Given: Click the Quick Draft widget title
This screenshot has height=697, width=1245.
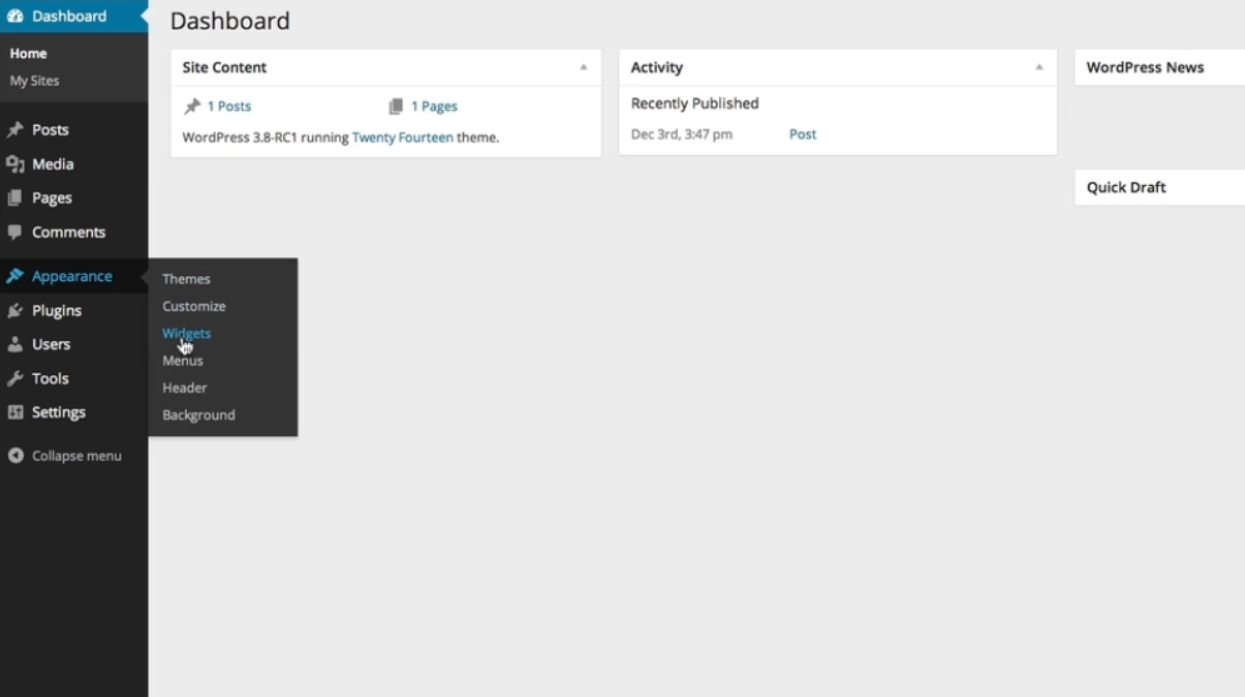Looking at the screenshot, I should (1126, 187).
